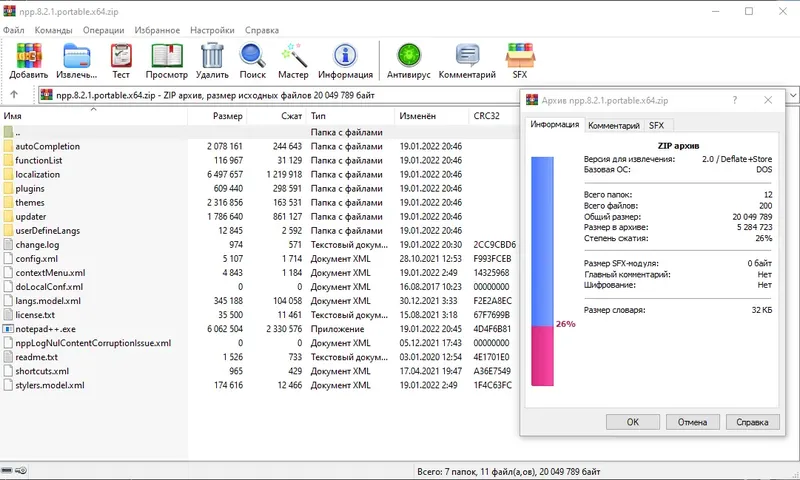Switch to the SFX dialog tab
Image resolution: width=800 pixels, height=480 pixels.
pyautogui.click(x=657, y=125)
